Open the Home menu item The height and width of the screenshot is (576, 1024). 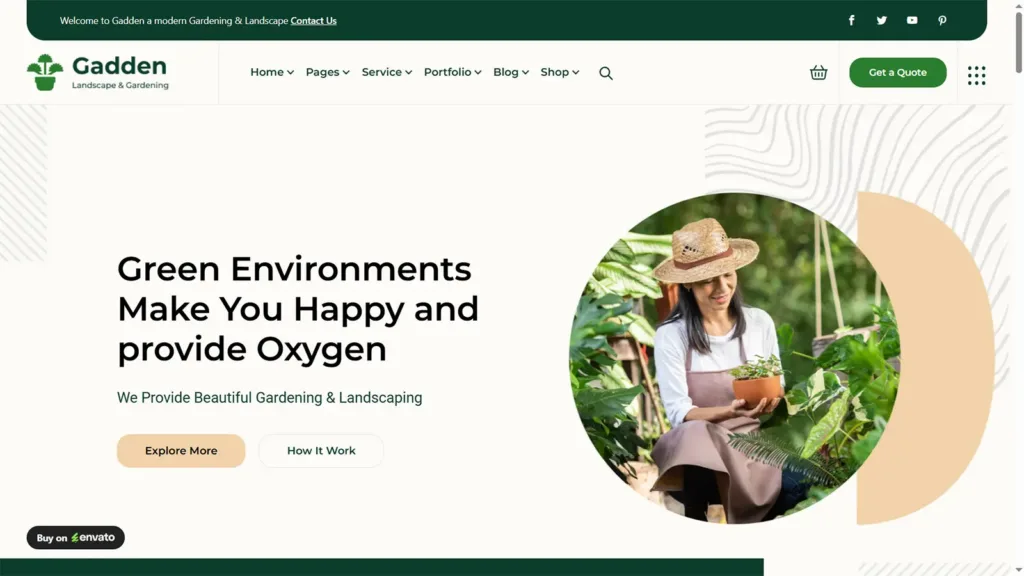tap(267, 72)
